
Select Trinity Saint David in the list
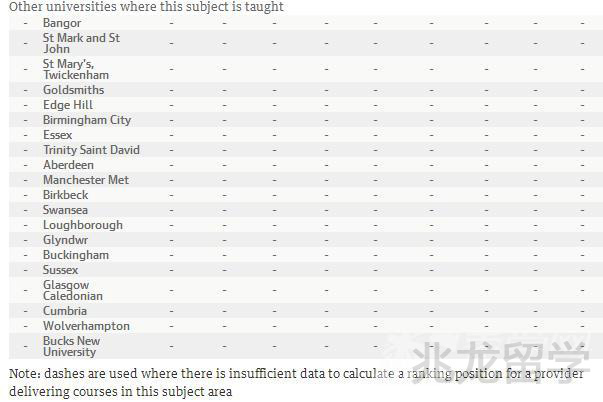coord(91,150)
